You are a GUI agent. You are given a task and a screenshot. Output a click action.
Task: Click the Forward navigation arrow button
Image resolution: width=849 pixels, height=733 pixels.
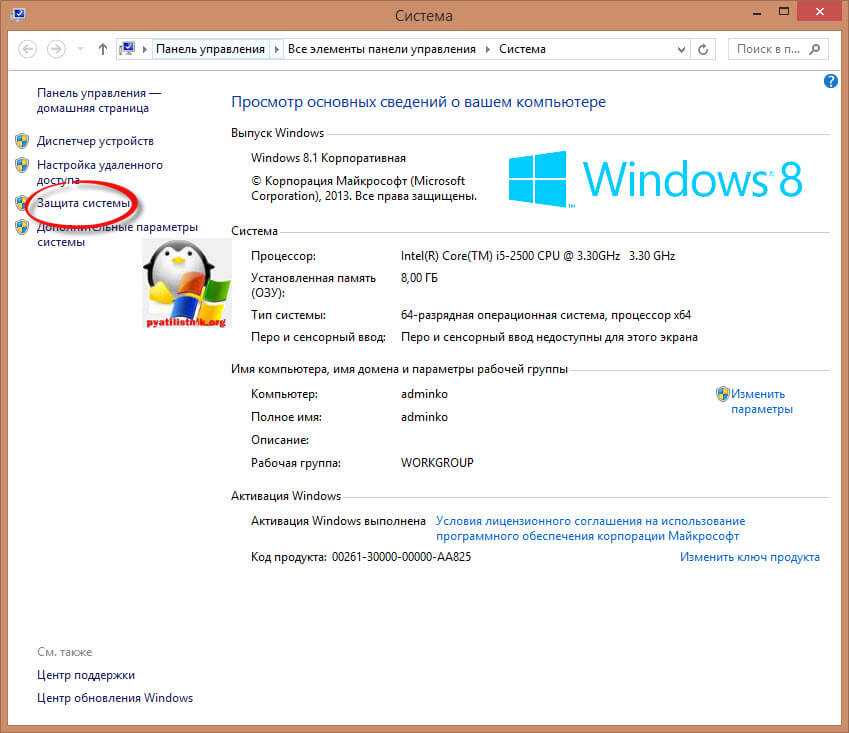point(57,49)
